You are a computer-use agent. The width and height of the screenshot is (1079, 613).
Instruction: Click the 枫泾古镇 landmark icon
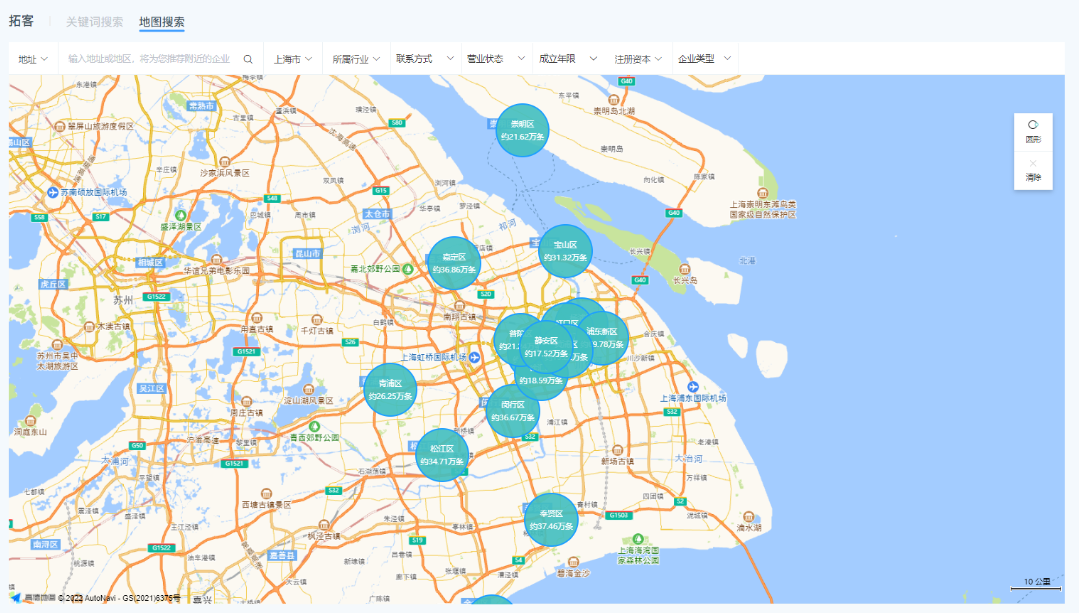coord(322,525)
